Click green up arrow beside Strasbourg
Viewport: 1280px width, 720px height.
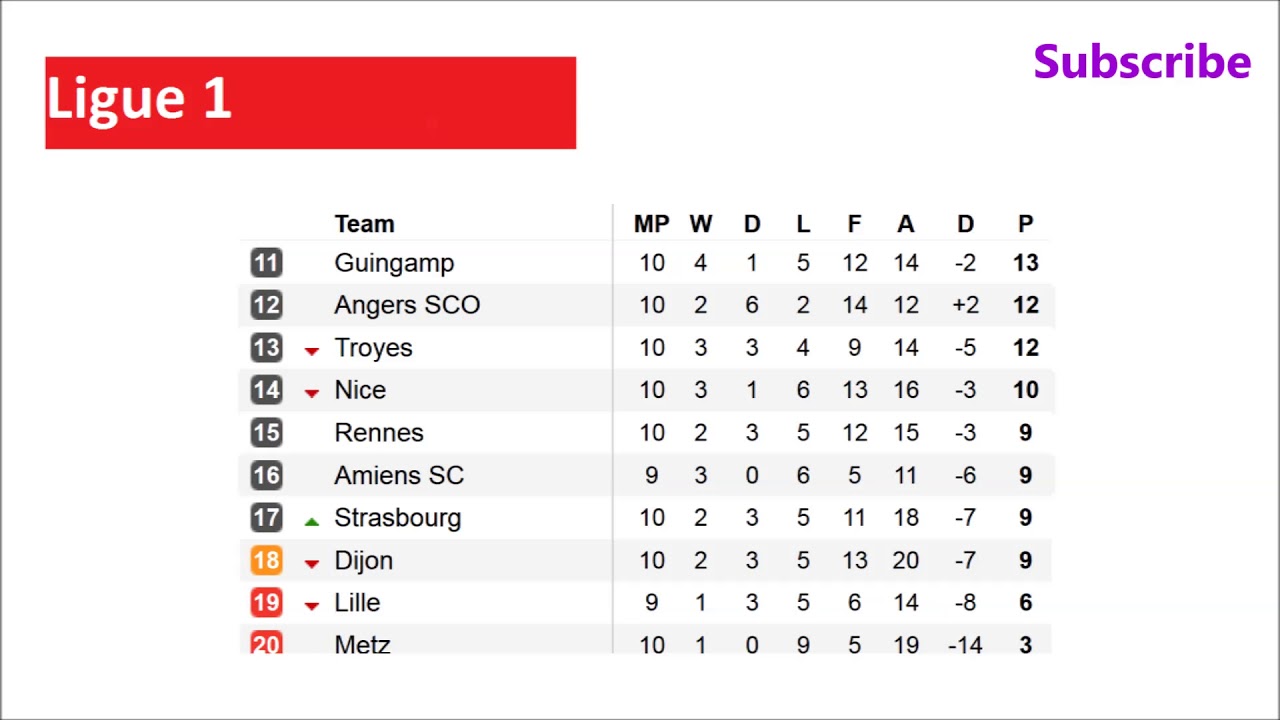[312, 520]
